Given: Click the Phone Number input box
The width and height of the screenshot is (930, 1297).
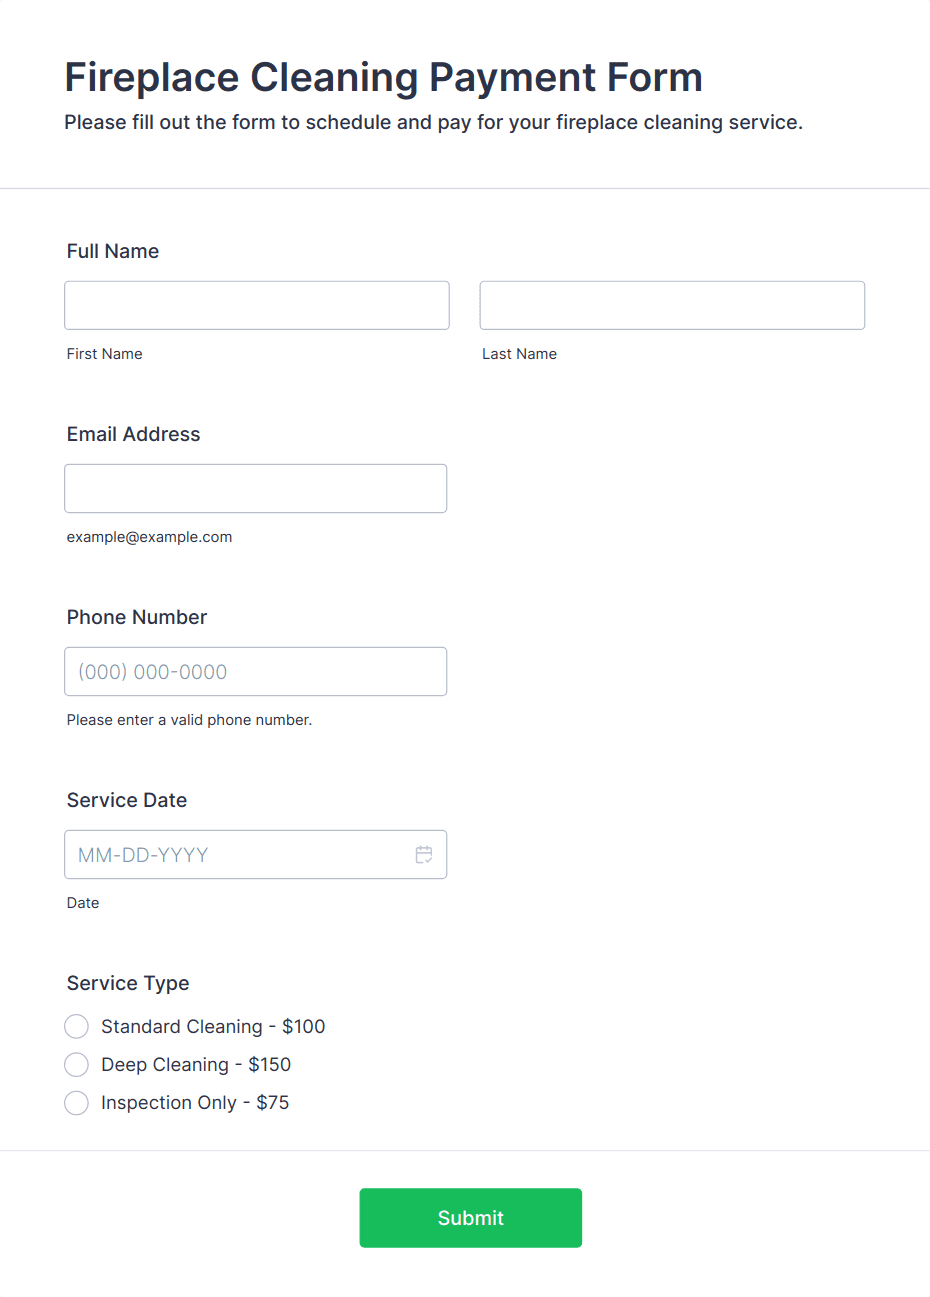Looking at the screenshot, I should 256,671.
